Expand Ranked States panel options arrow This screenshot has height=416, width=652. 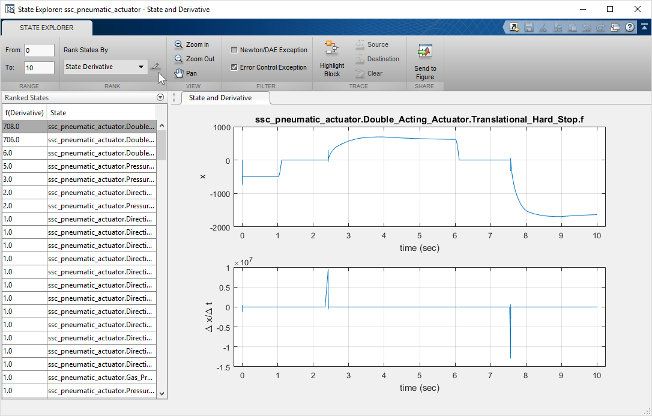click(x=161, y=98)
